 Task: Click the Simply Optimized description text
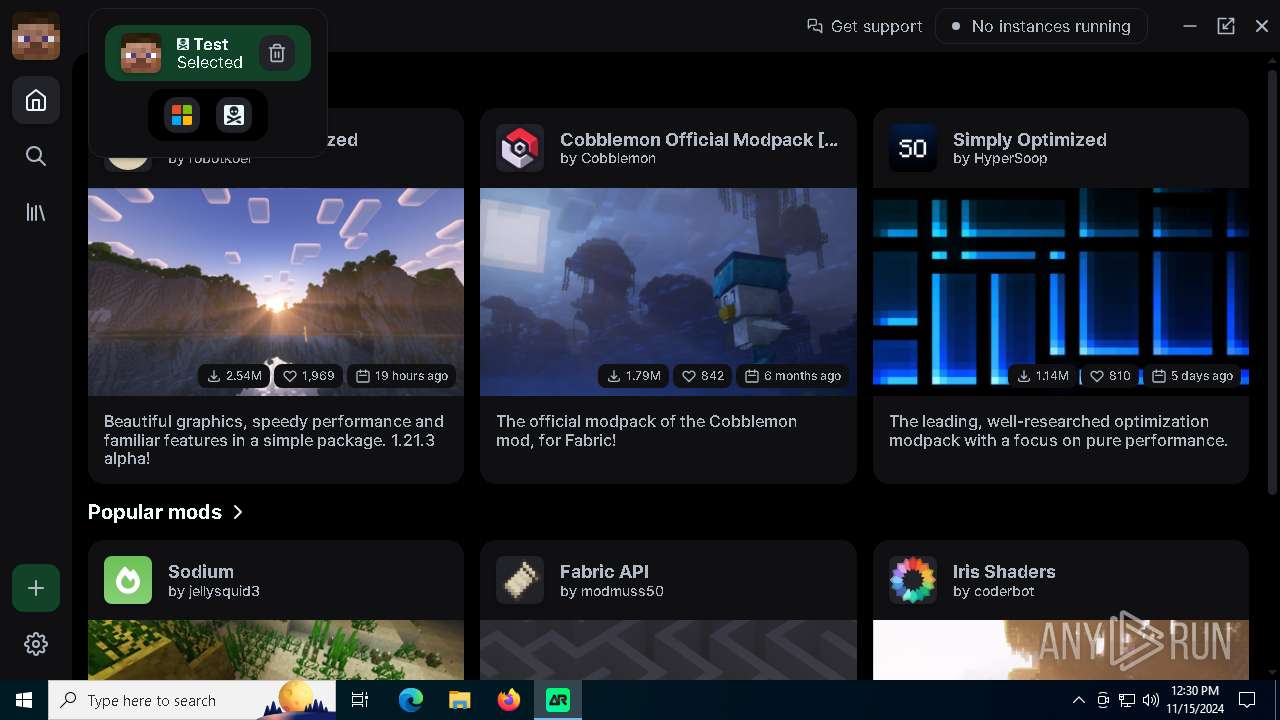pos(1059,431)
